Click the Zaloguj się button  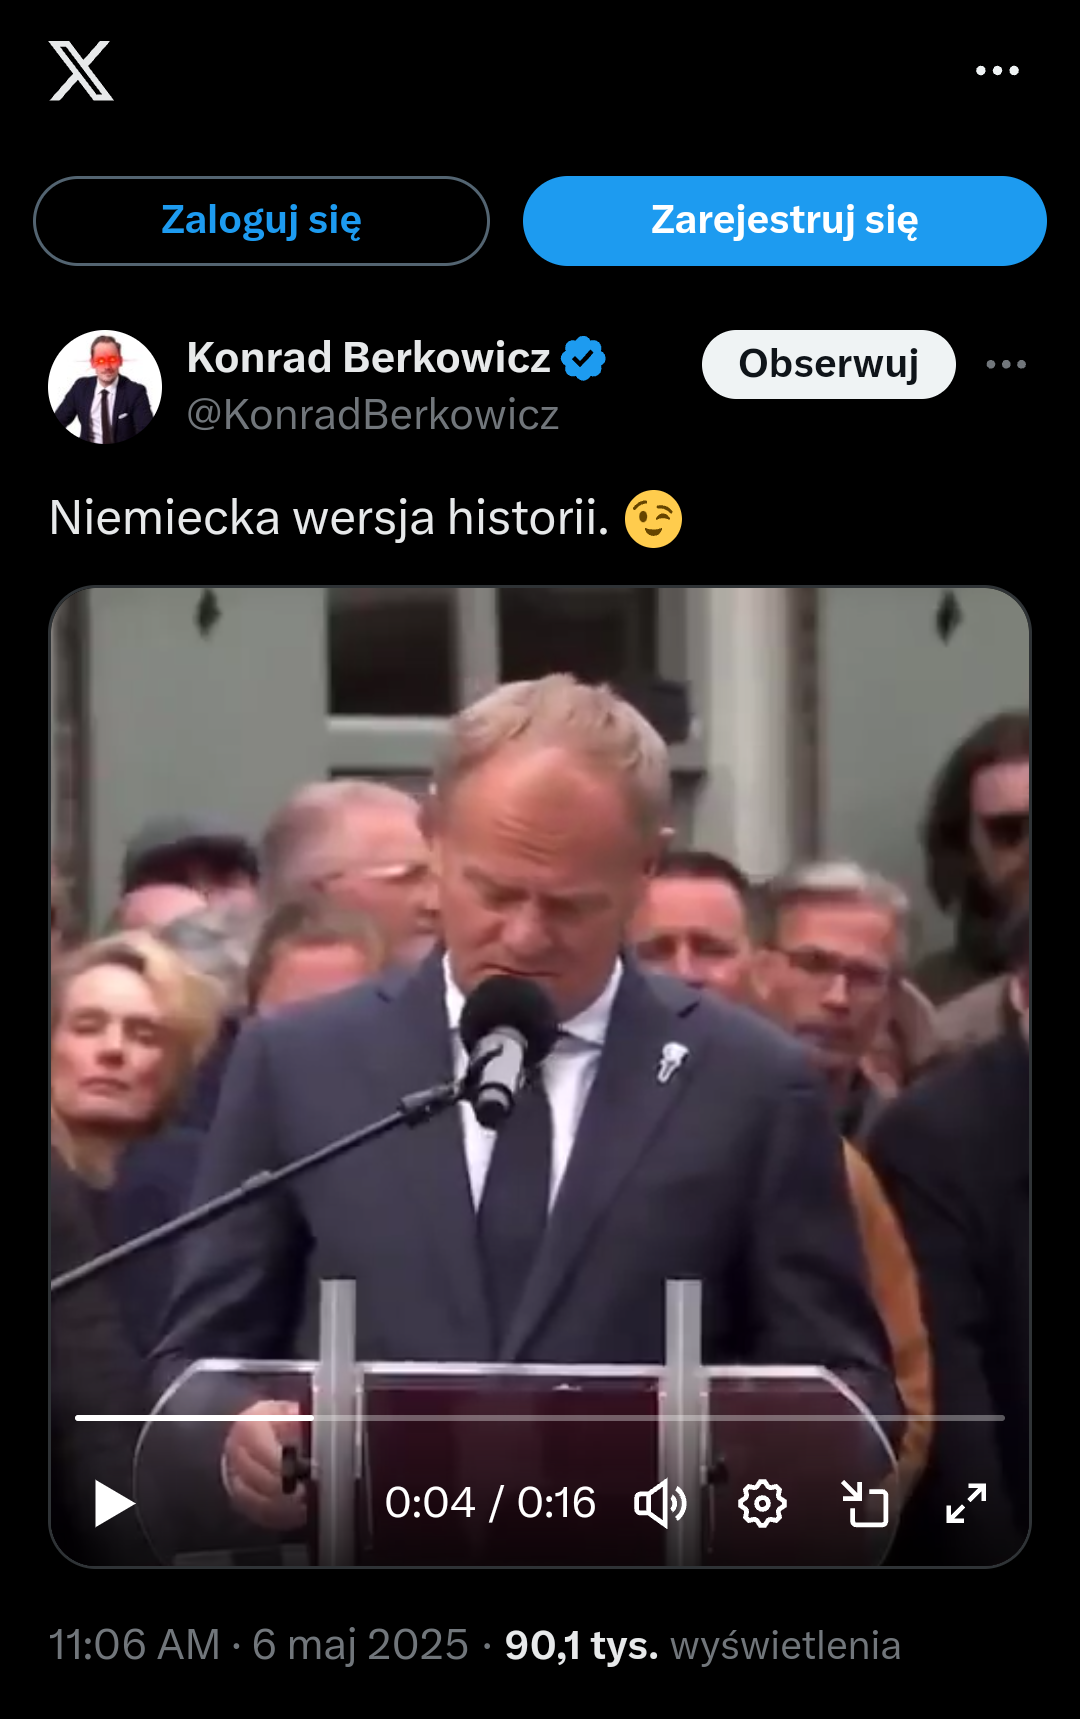pyautogui.click(x=261, y=221)
